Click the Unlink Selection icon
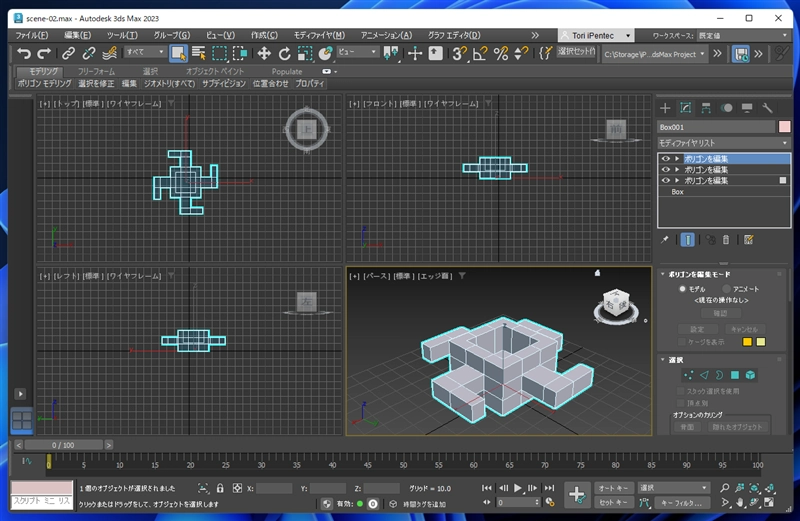 (89, 53)
